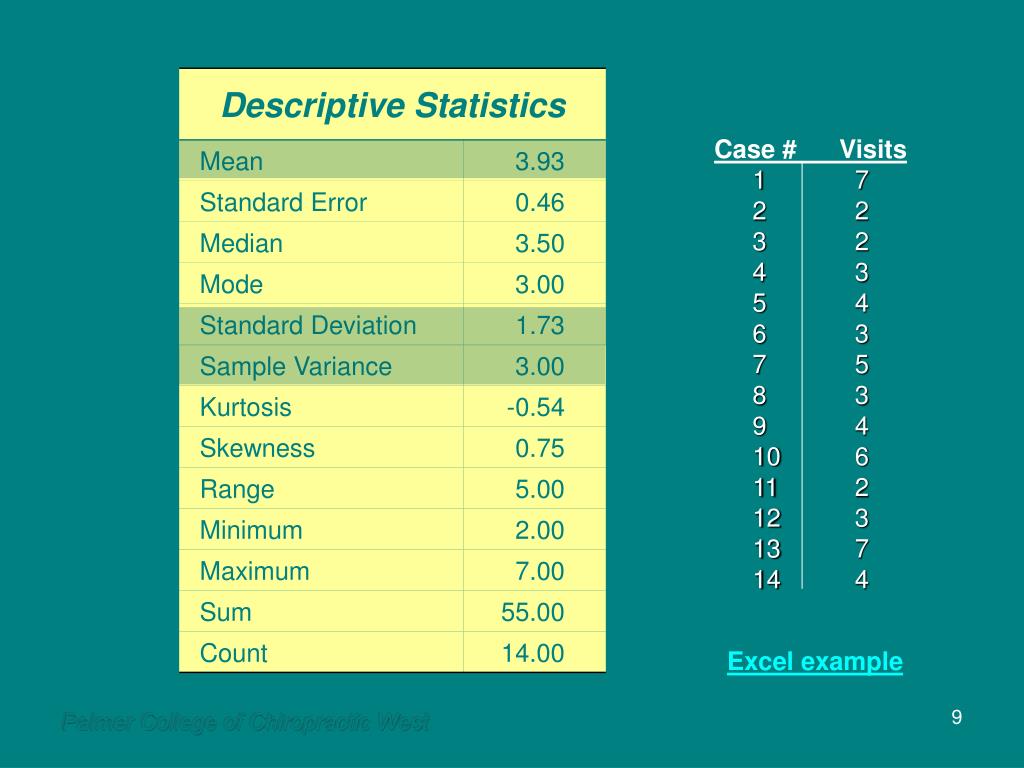Select the Standard Error row
Screen dimensions: 1024x768
tap(392, 202)
